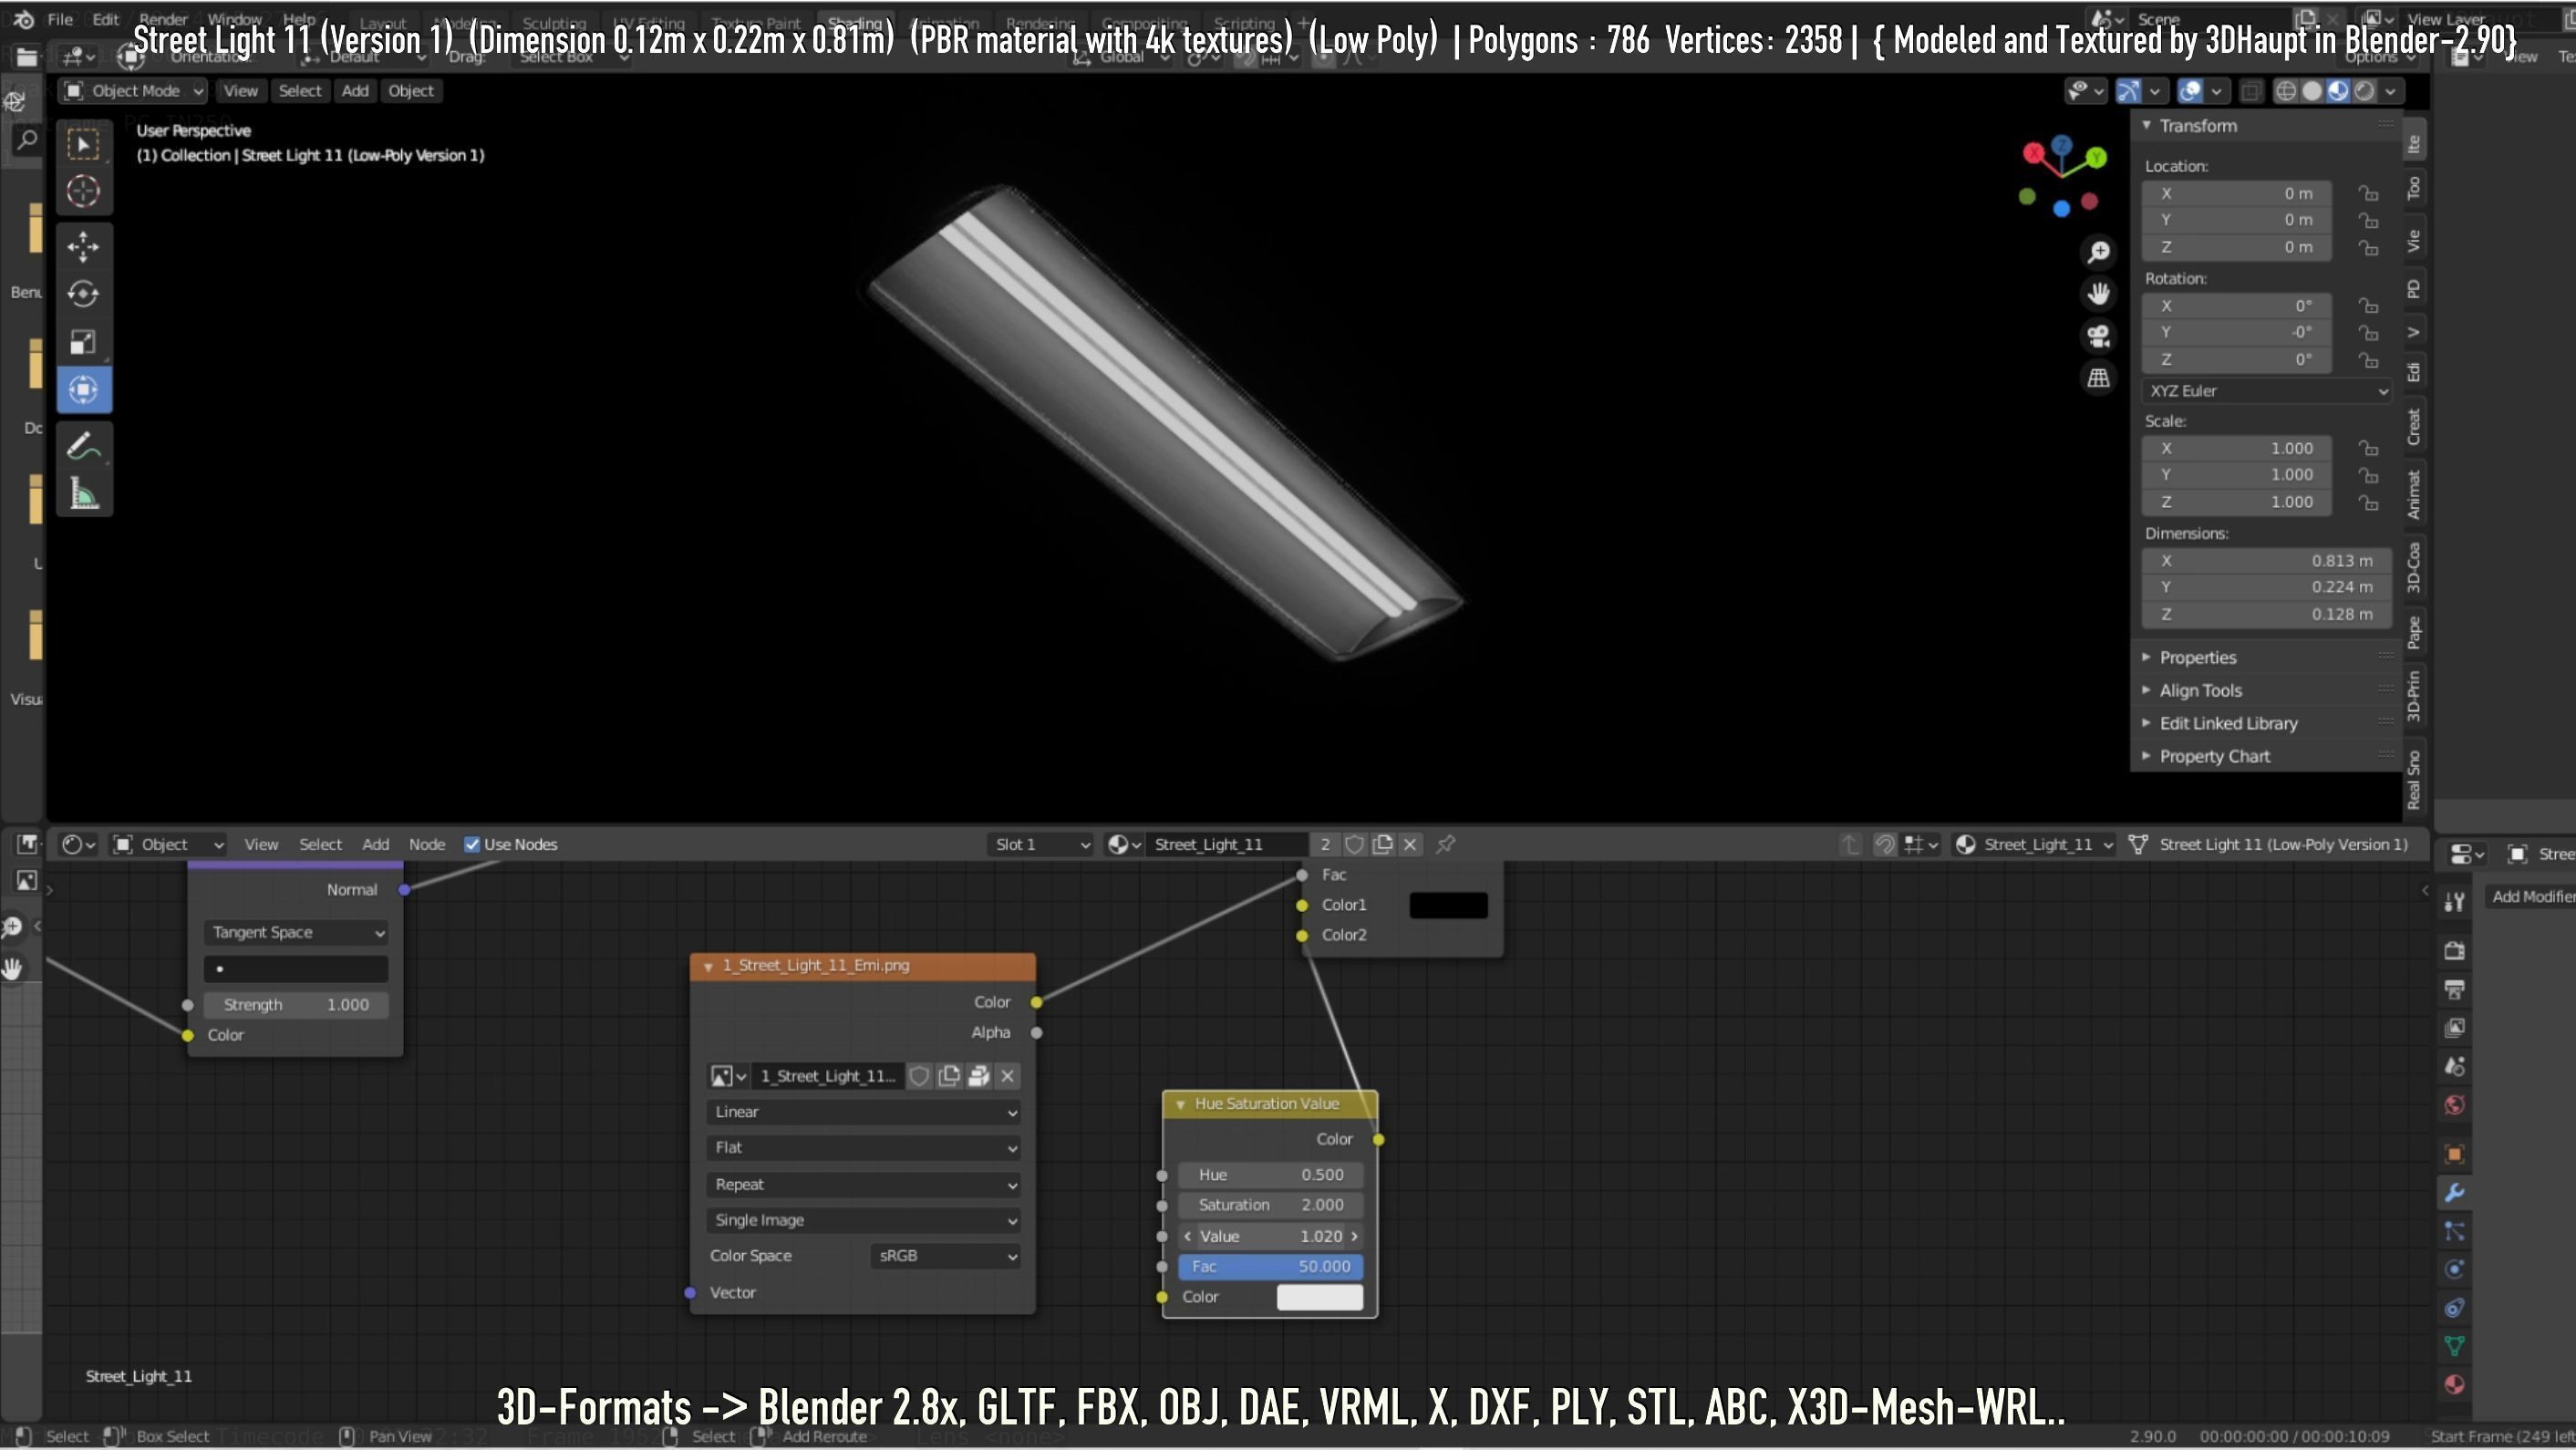2576x1450 pixels.
Task: Select the Select Box tool in viewport toolbar
Action: click(84, 145)
